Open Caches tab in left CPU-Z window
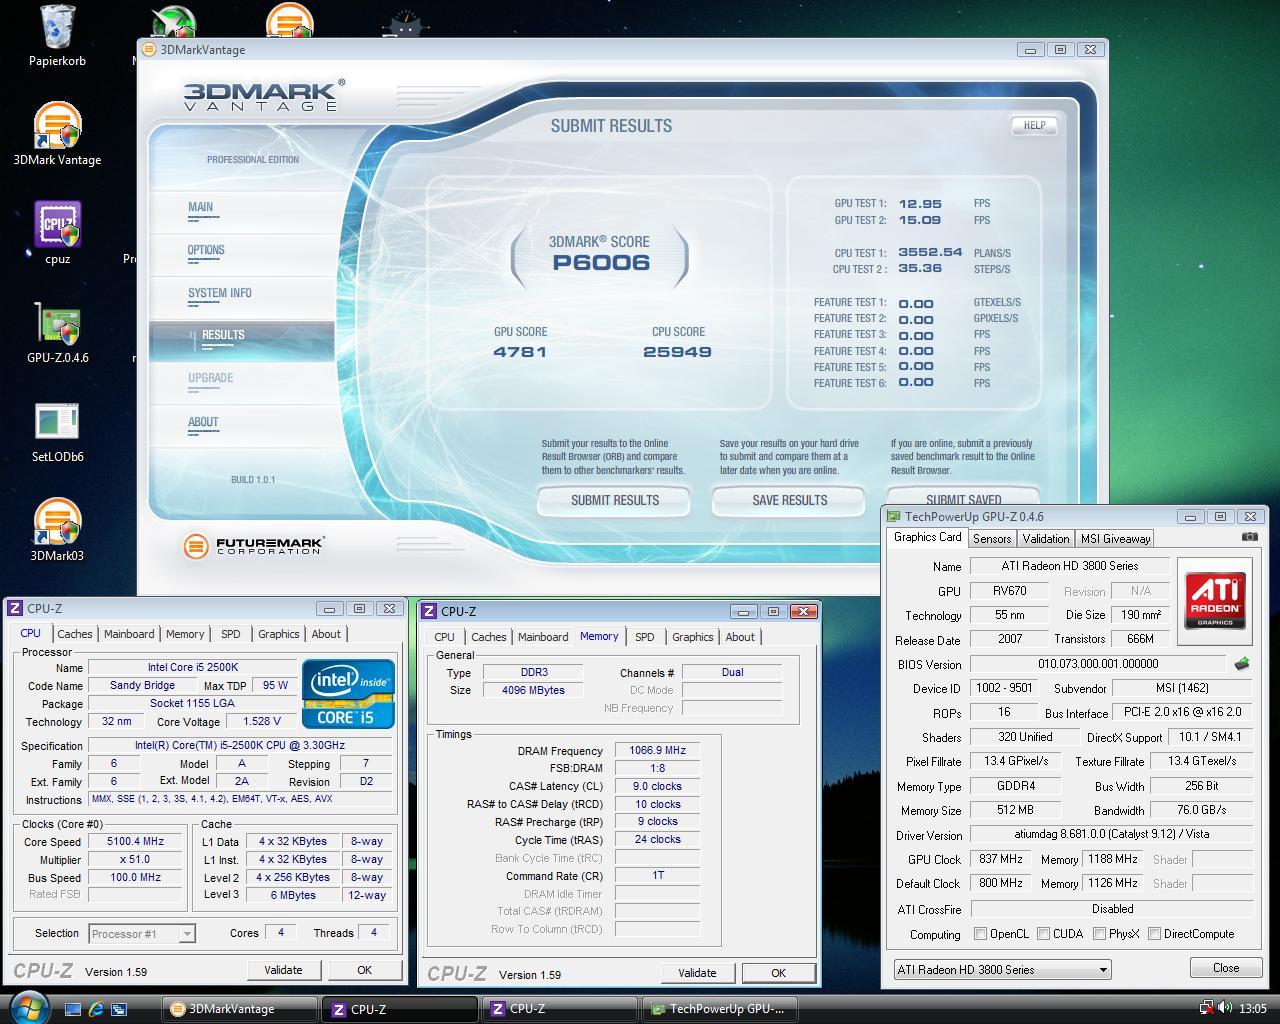The height and width of the screenshot is (1024, 1280). point(74,634)
